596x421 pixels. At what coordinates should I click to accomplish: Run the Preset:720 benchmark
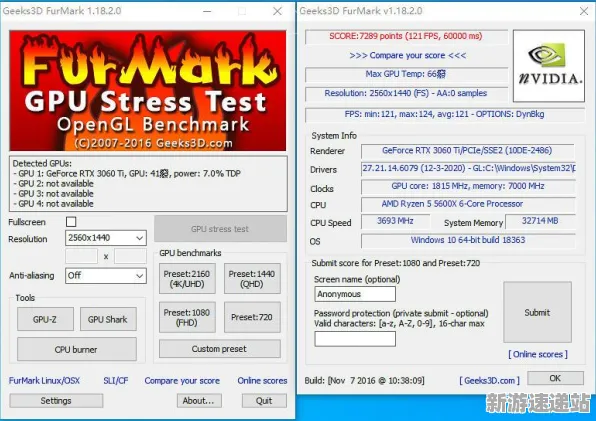[x=252, y=317]
